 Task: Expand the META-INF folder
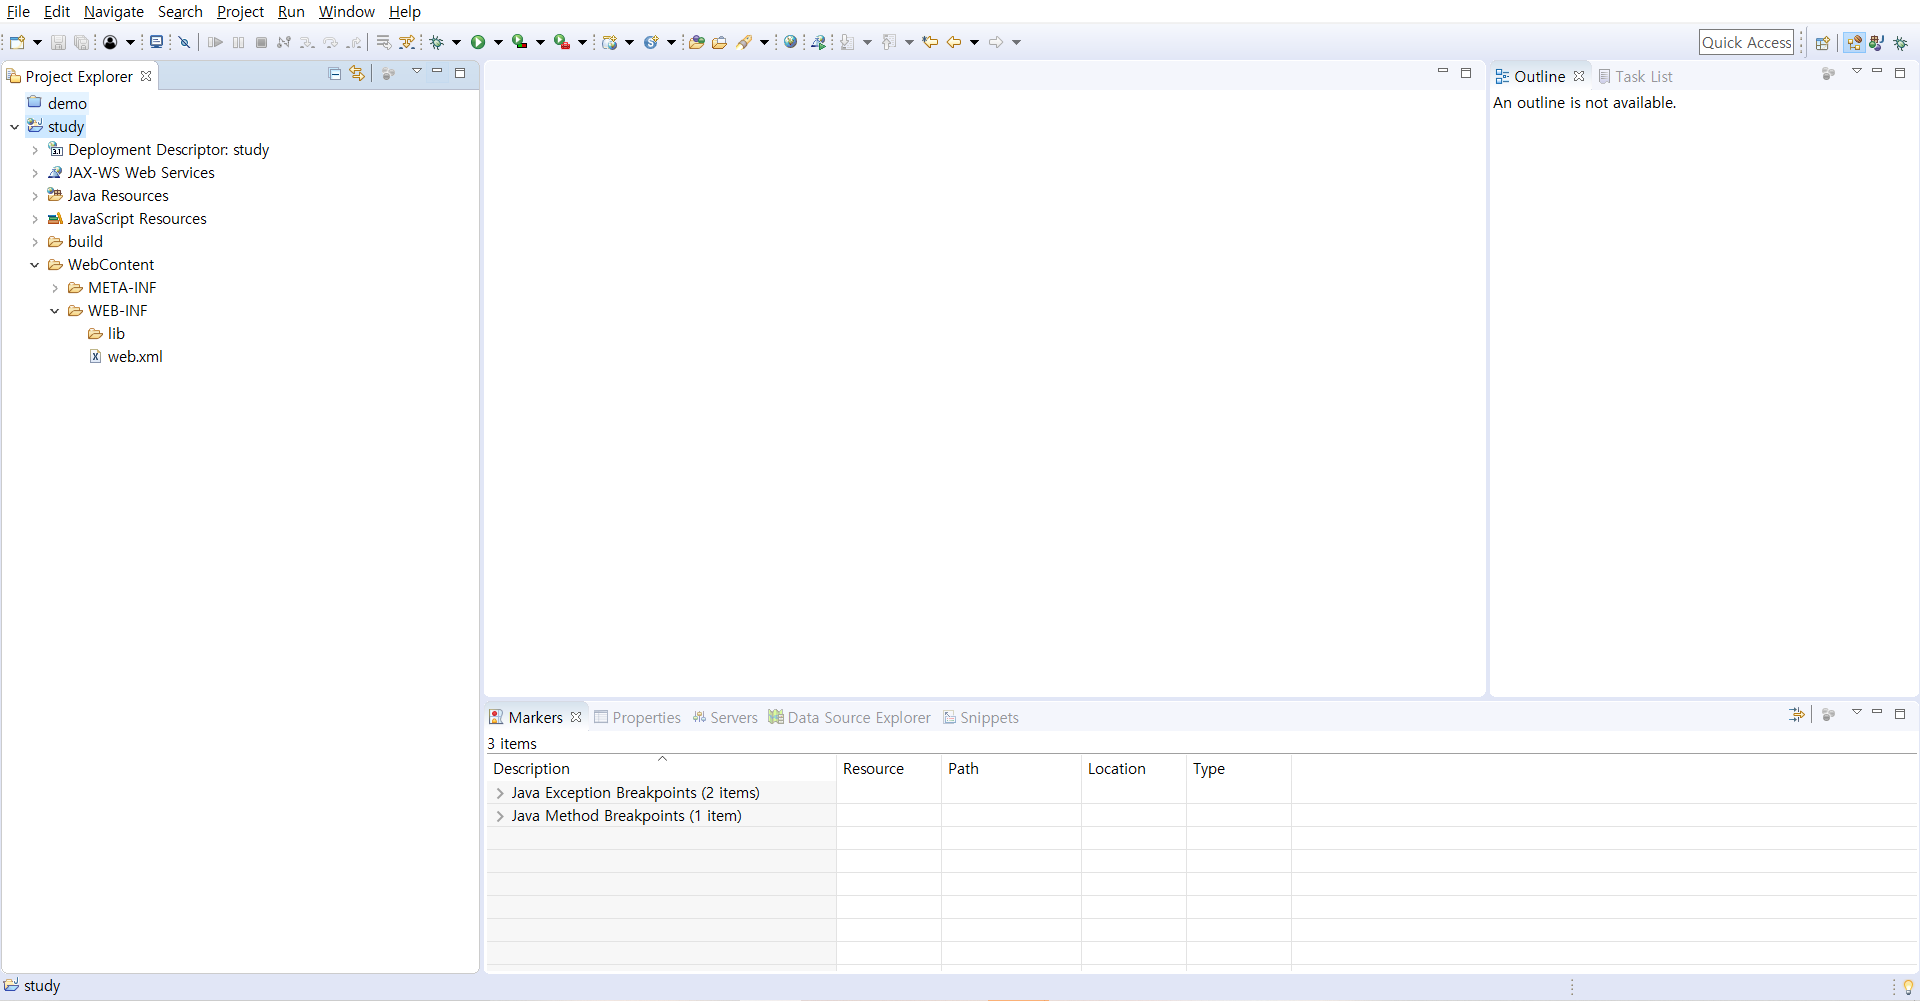[55, 288]
